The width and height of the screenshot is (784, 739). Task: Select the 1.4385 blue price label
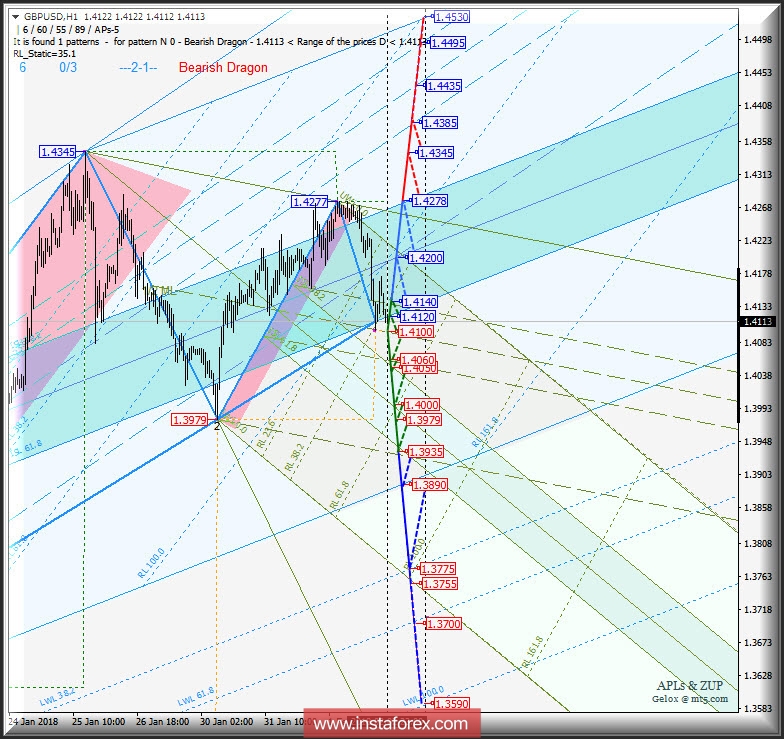(440, 123)
